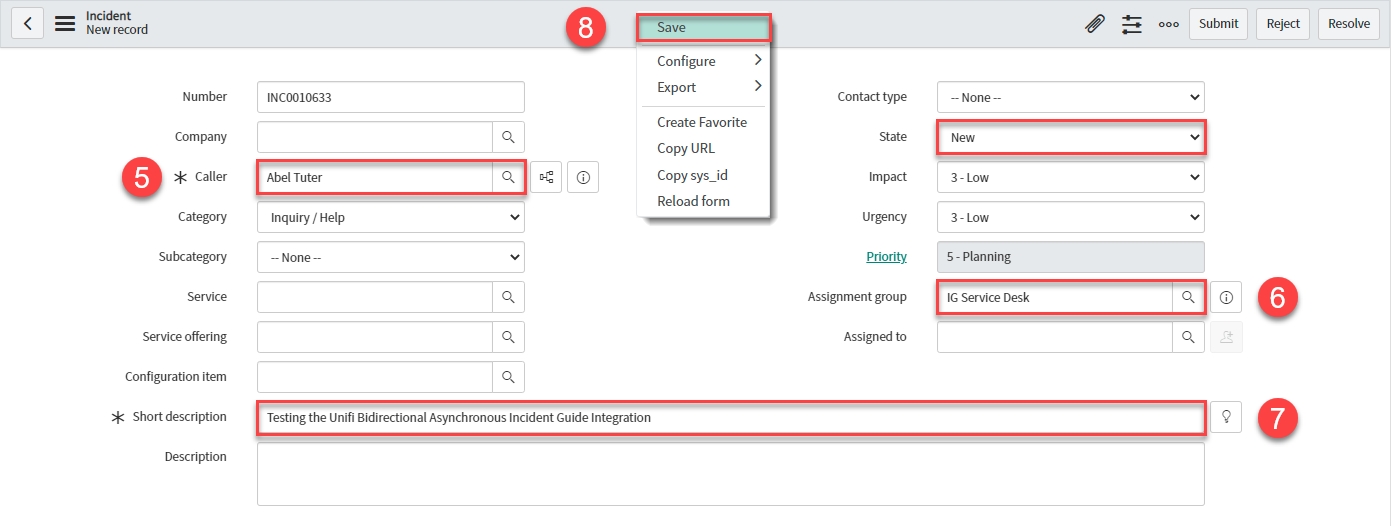Click the back arrow button
Screen dimensions: 1391x526
[27, 23]
